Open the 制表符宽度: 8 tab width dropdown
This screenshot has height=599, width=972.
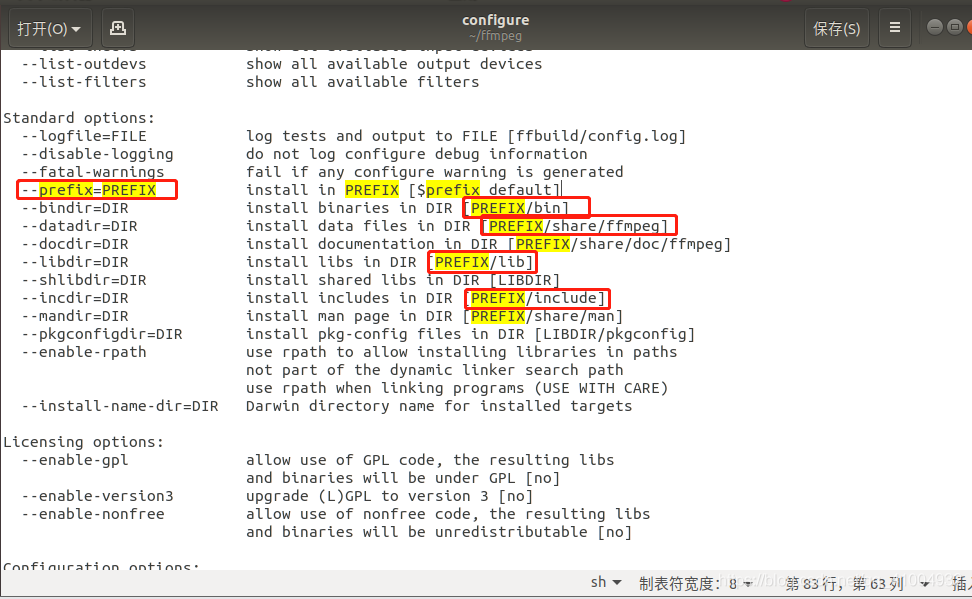(x=696, y=583)
